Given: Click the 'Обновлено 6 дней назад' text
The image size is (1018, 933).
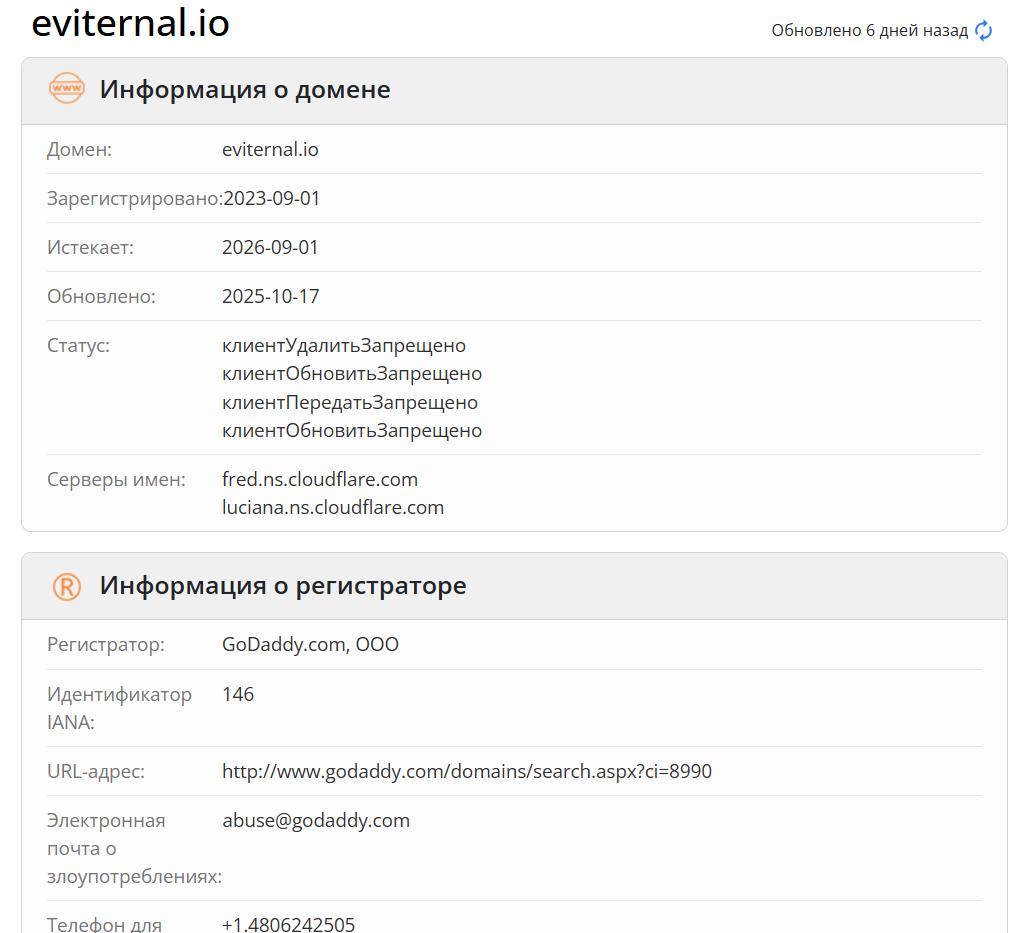Looking at the screenshot, I should 869,30.
